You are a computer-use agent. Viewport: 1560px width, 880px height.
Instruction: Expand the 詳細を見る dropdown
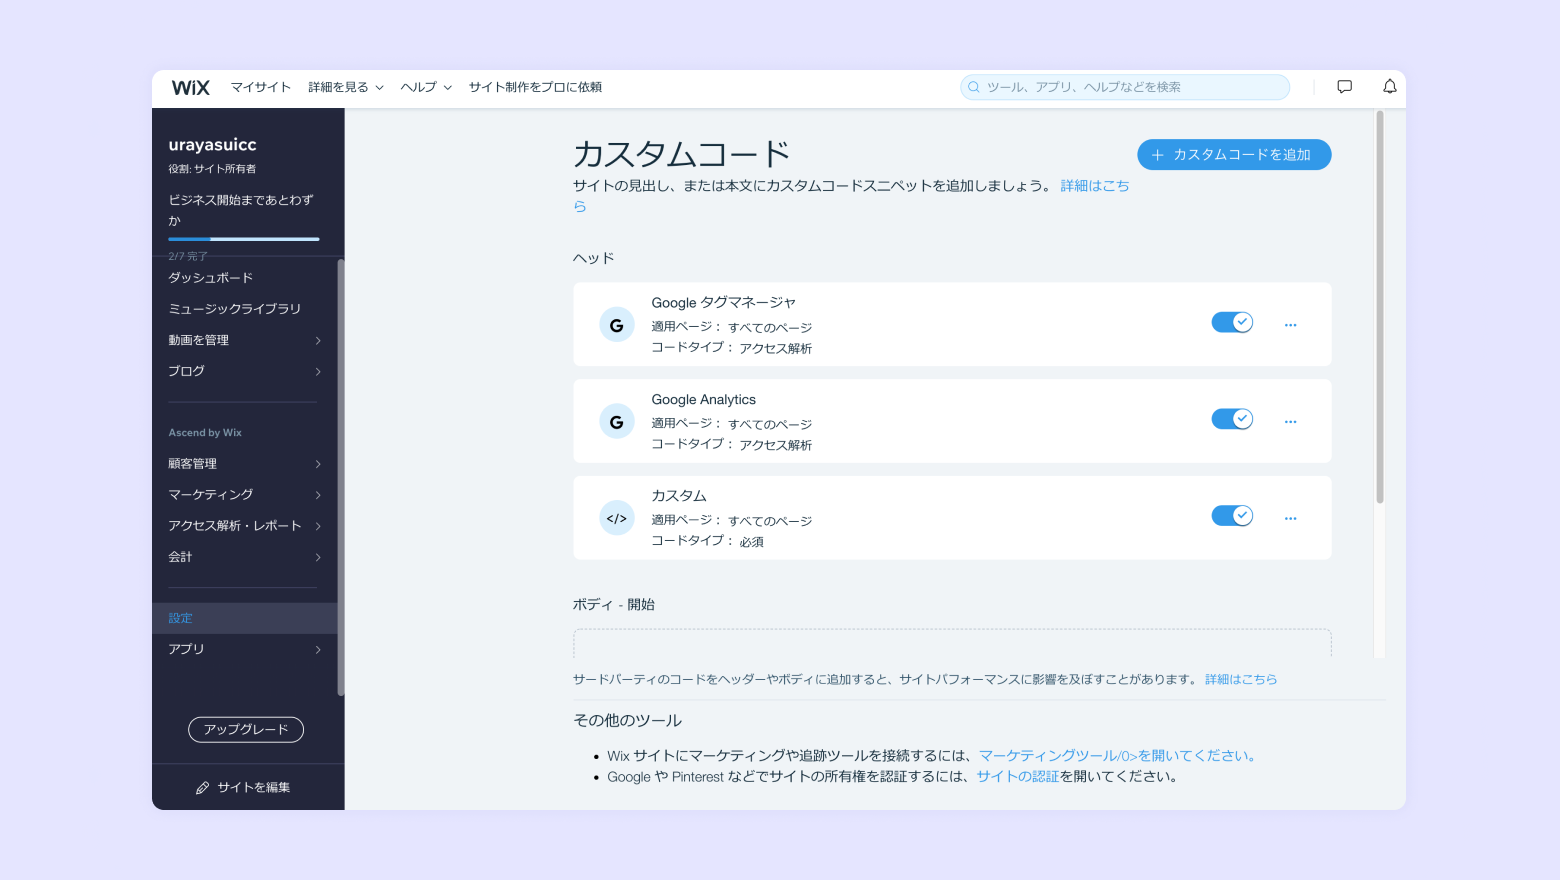click(x=346, y=87)
